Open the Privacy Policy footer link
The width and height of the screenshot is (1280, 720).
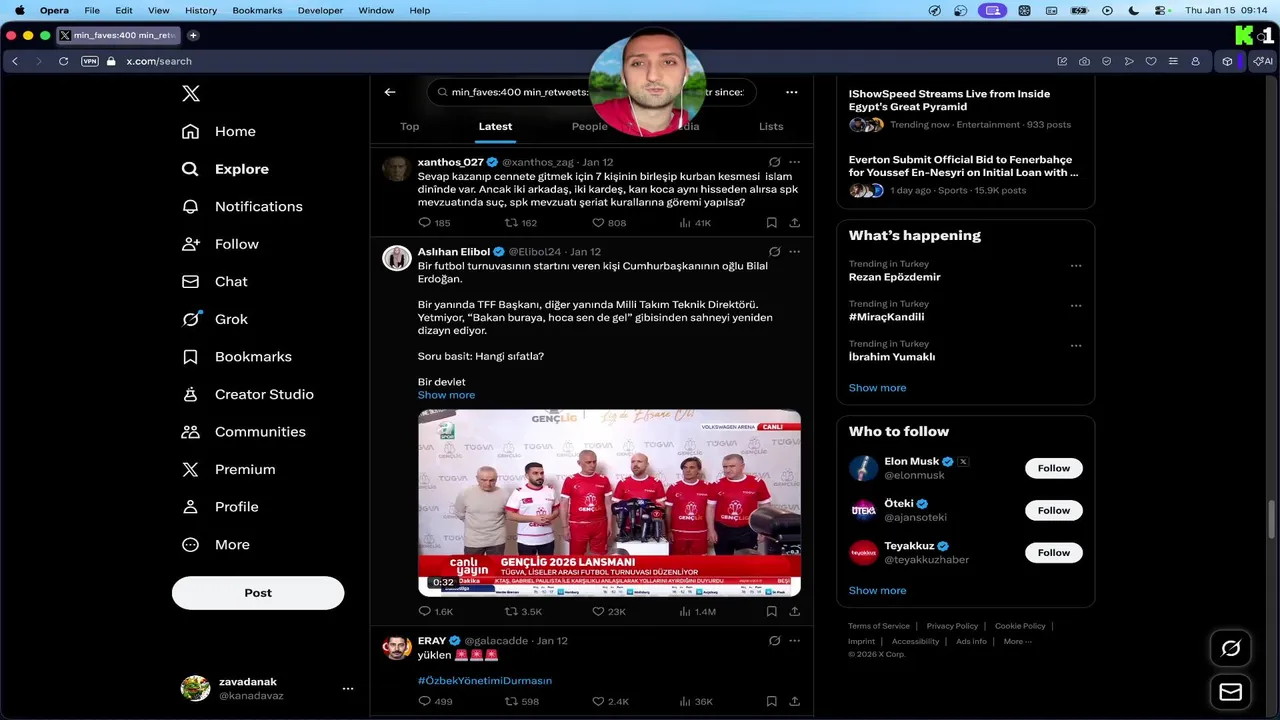tap(952, 626)
